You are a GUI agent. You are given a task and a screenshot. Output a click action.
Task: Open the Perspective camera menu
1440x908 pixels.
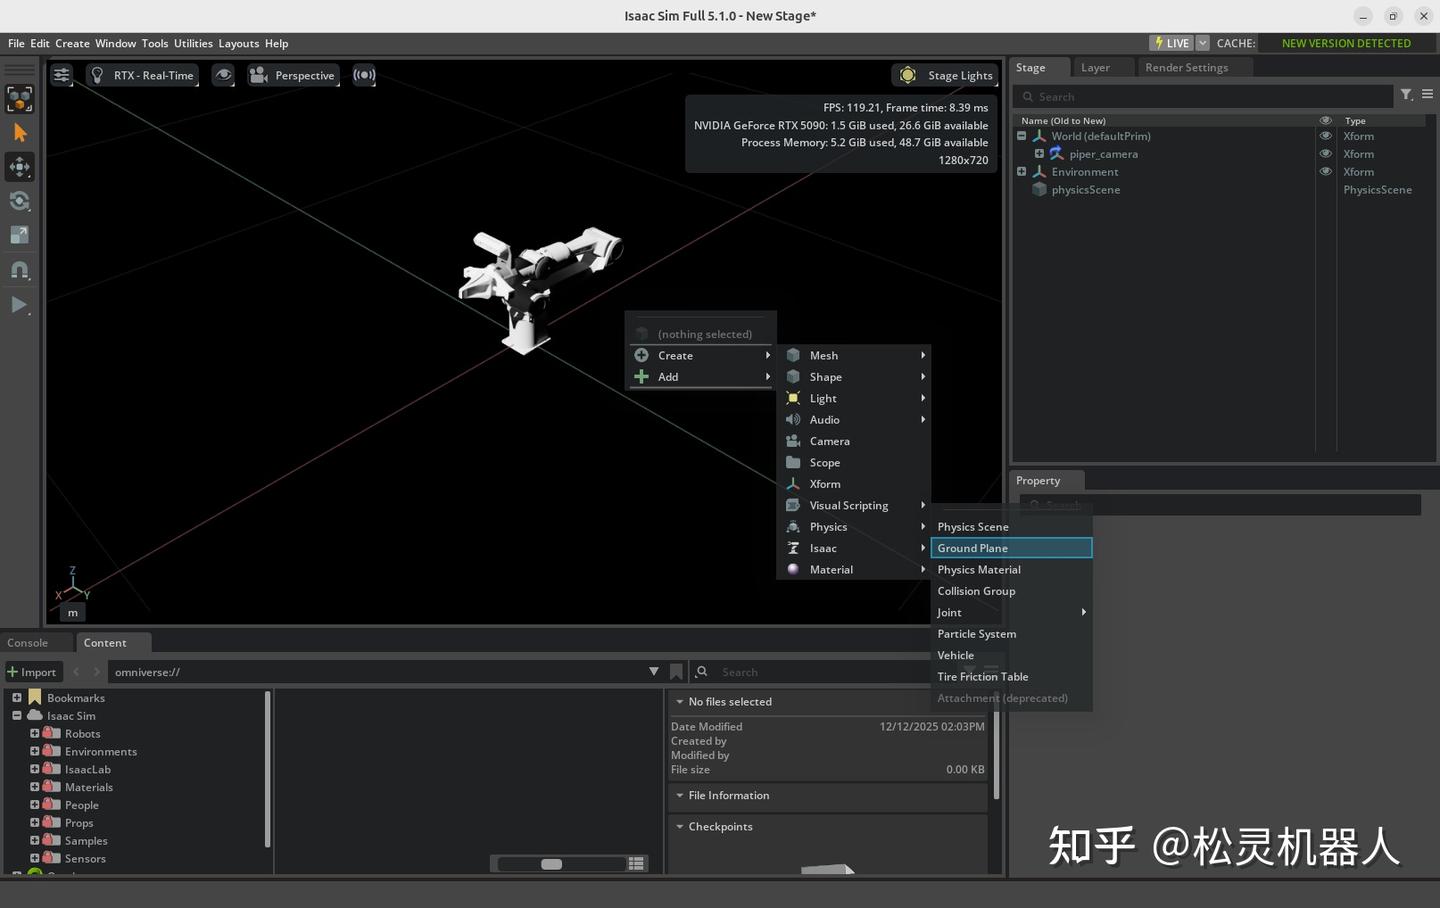(293, 75)
